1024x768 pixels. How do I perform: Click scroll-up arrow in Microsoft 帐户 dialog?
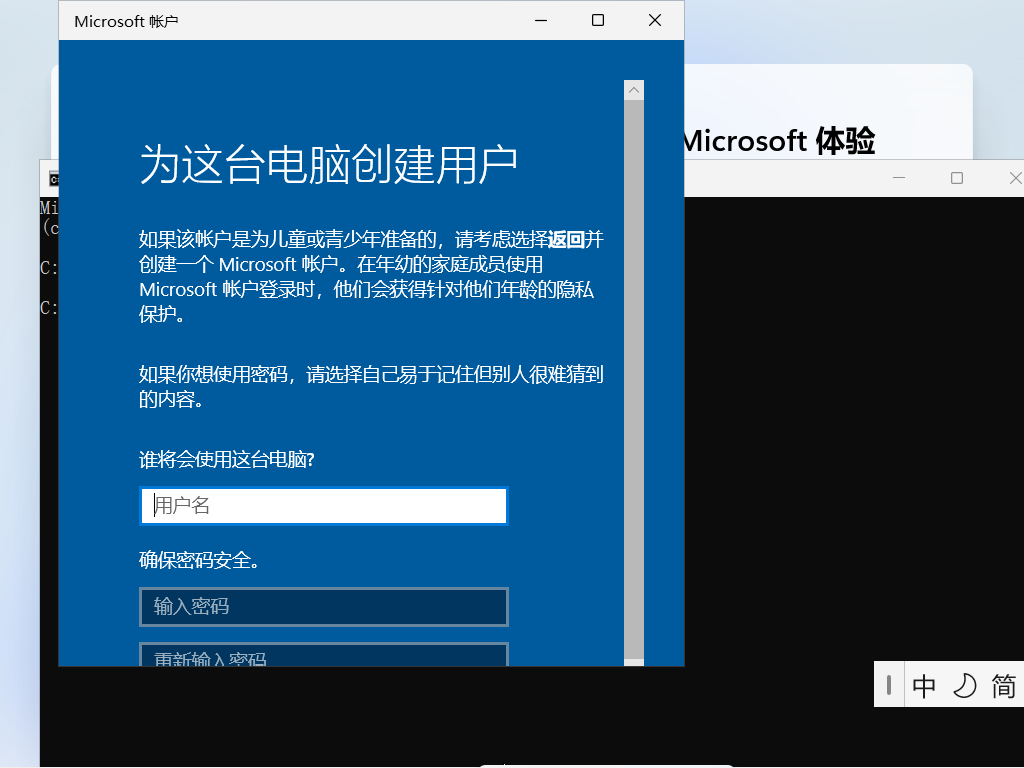tap(634, 90)
